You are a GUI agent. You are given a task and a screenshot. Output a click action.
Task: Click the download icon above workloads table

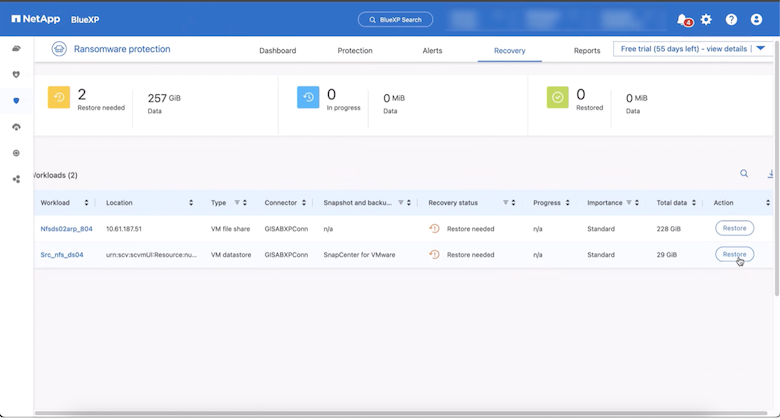coord(771,174)
